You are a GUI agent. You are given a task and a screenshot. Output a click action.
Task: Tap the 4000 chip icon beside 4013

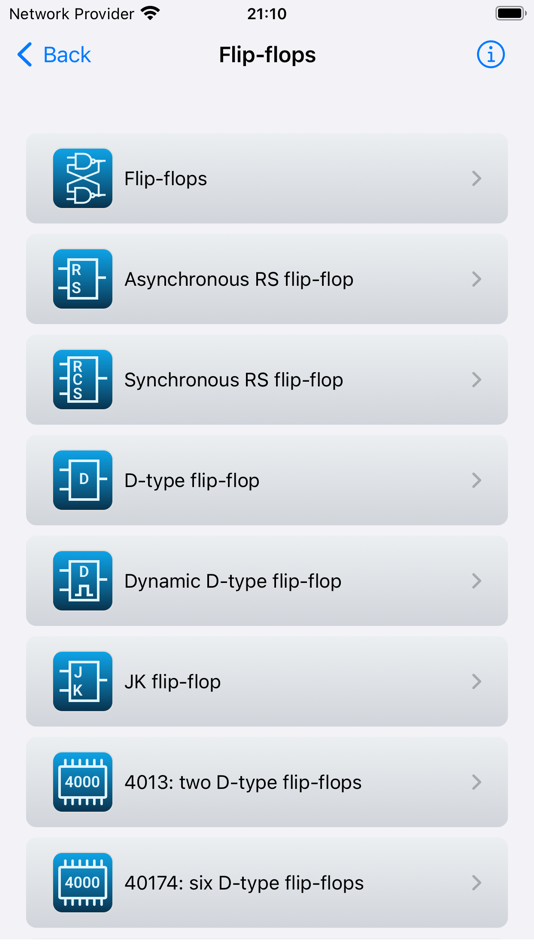point(82,782)
